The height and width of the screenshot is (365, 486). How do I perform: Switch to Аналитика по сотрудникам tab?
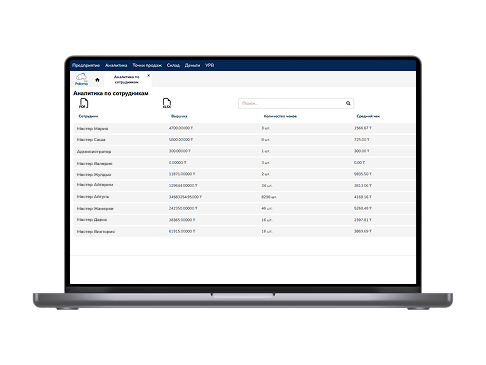pos(127,79)
